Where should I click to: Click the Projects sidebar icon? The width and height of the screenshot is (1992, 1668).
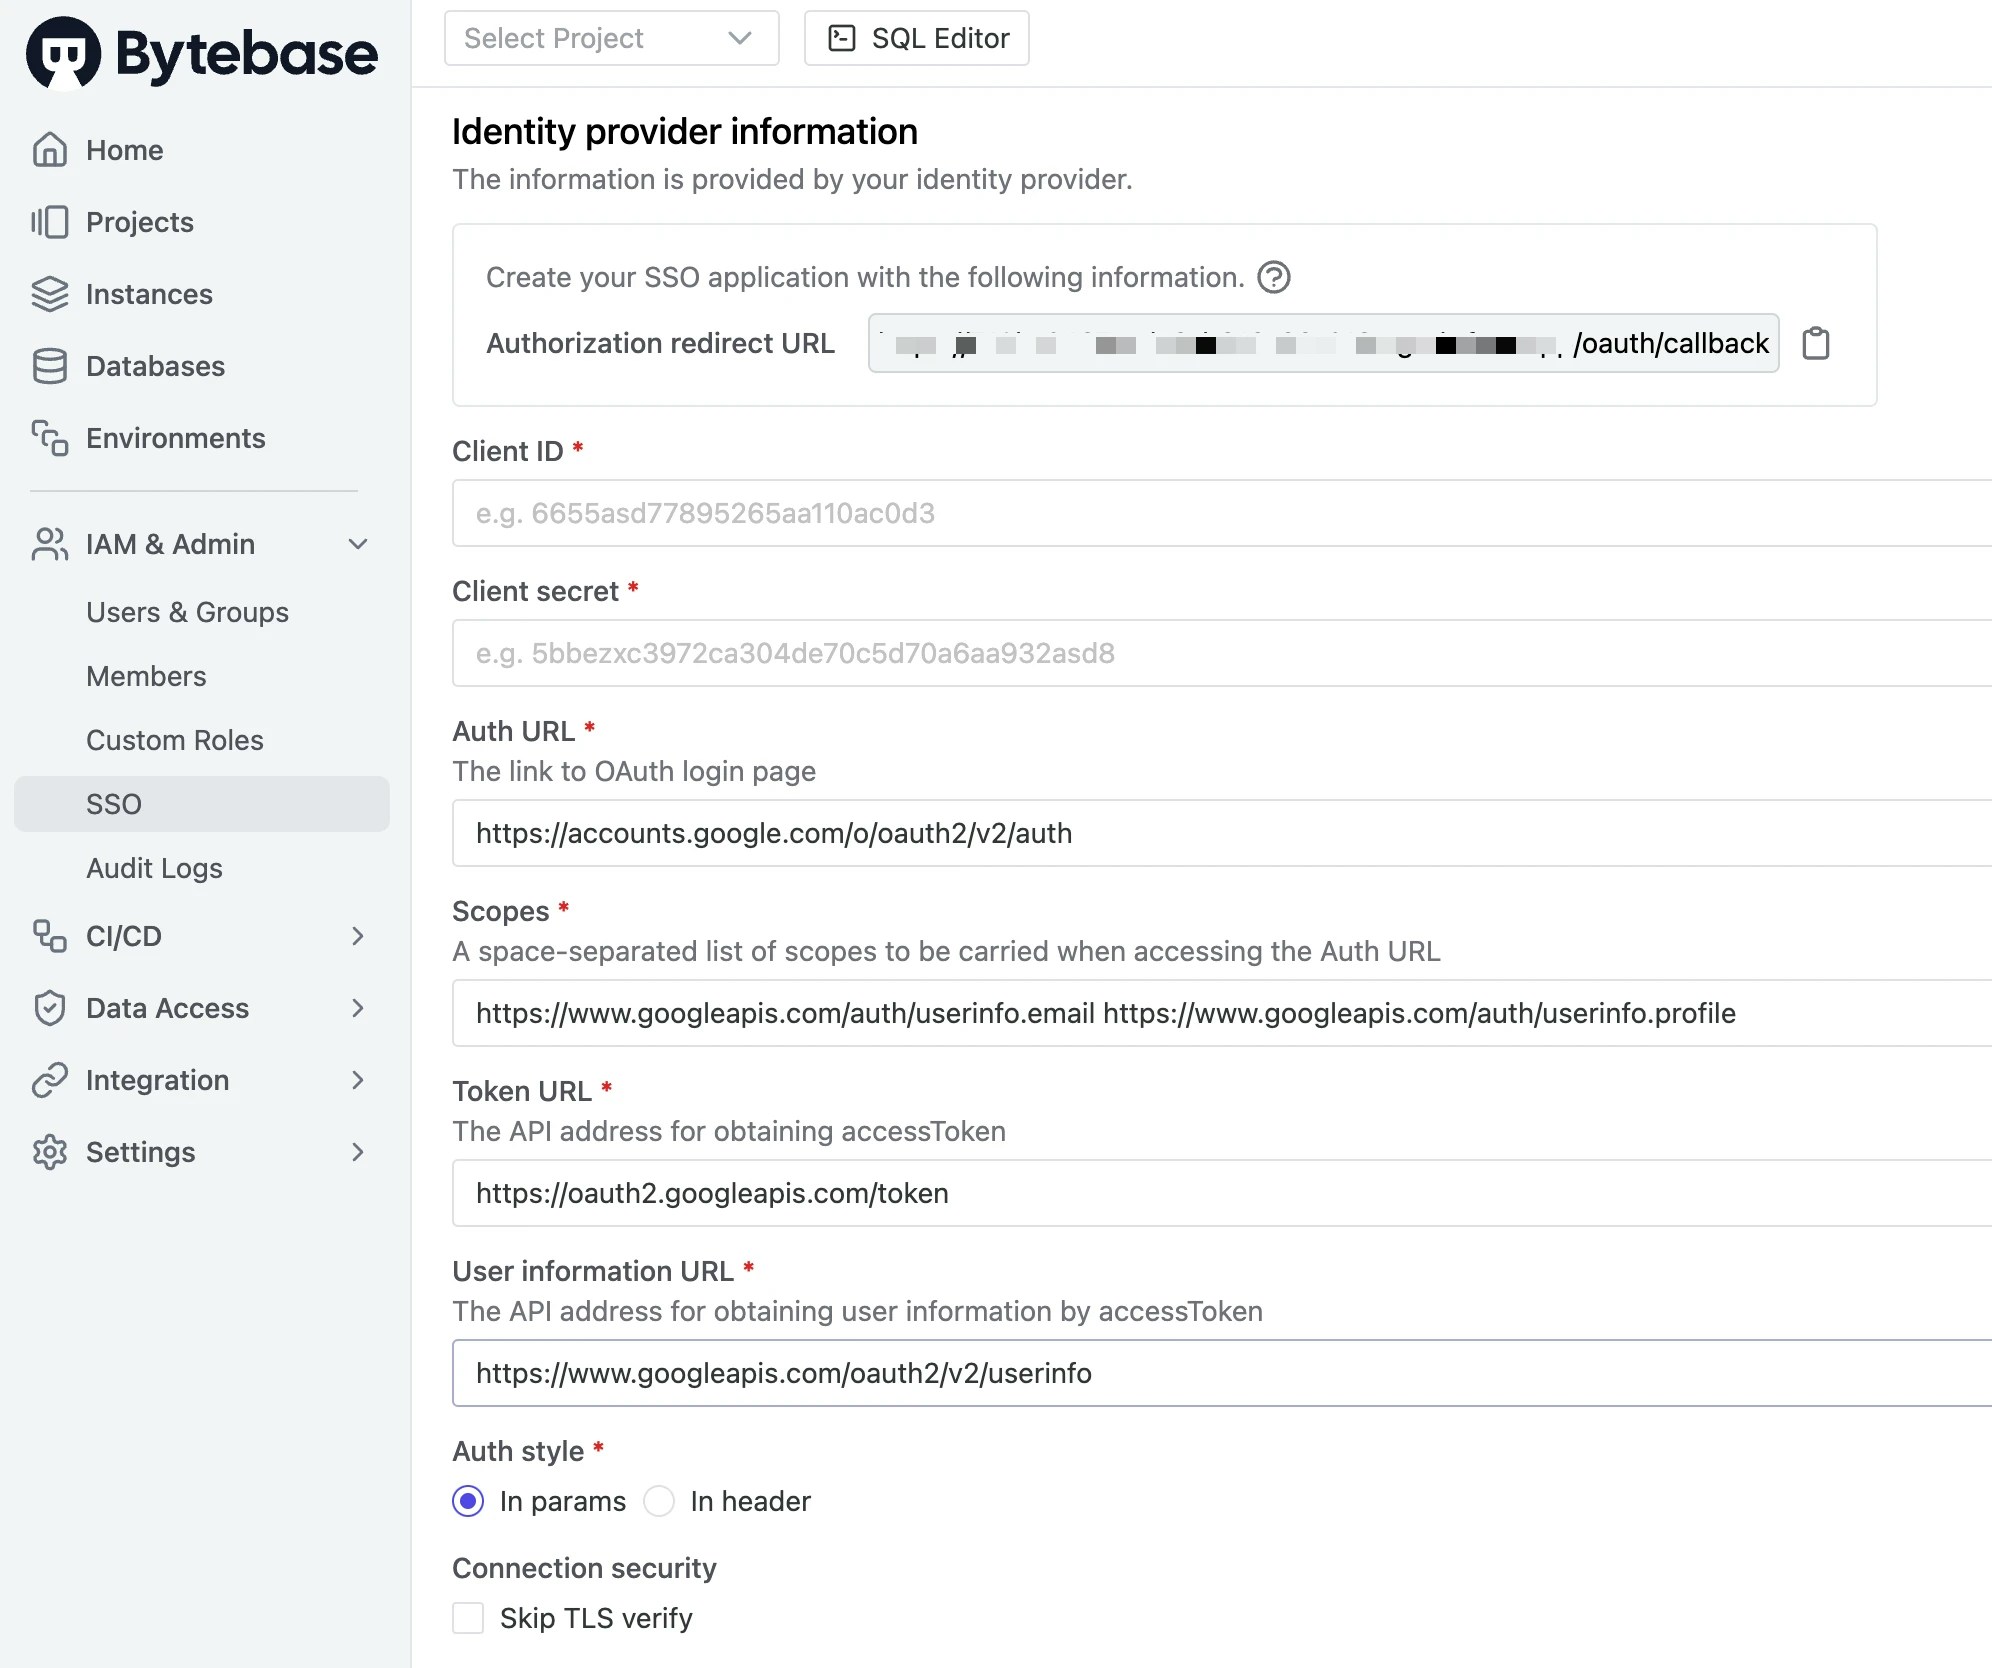coord(49,222)
